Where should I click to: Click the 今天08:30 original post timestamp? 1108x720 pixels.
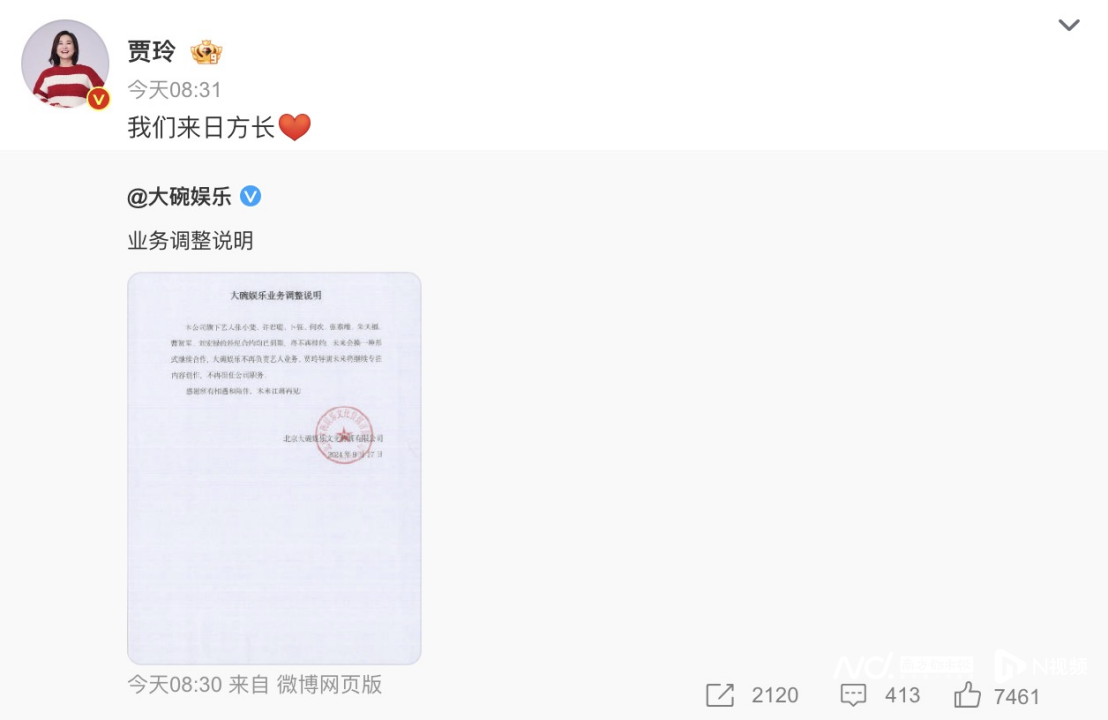(175, 684)
